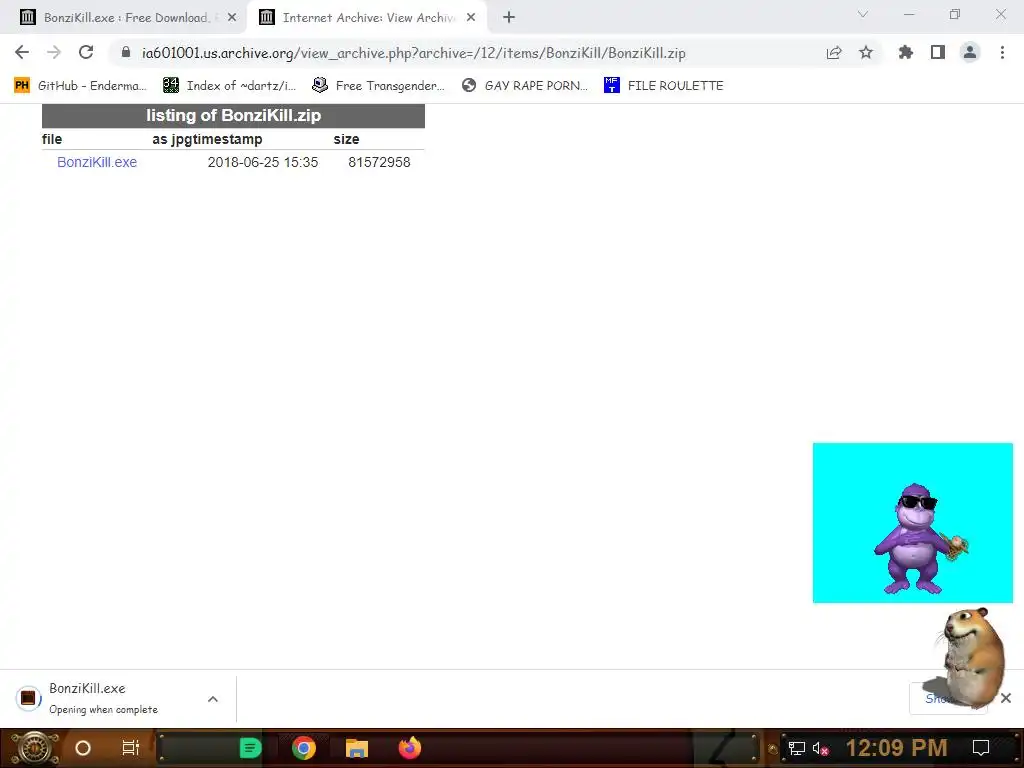This screenshot has height=768, width=1024.
Task: Click the listing of BonziKill.zip header
Action: (233, 116)
